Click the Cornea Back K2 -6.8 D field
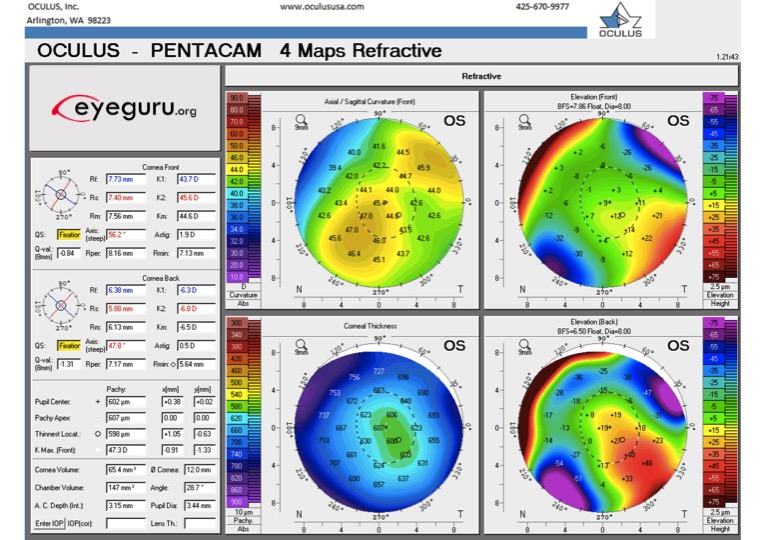This screenshot has width=766, height=540. 196,309
